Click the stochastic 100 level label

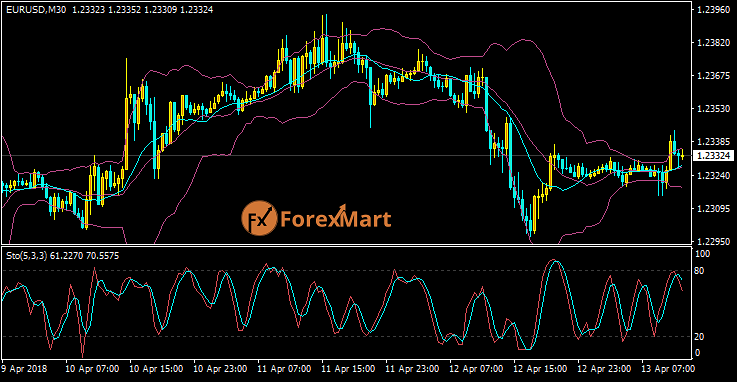pos(702,254)
